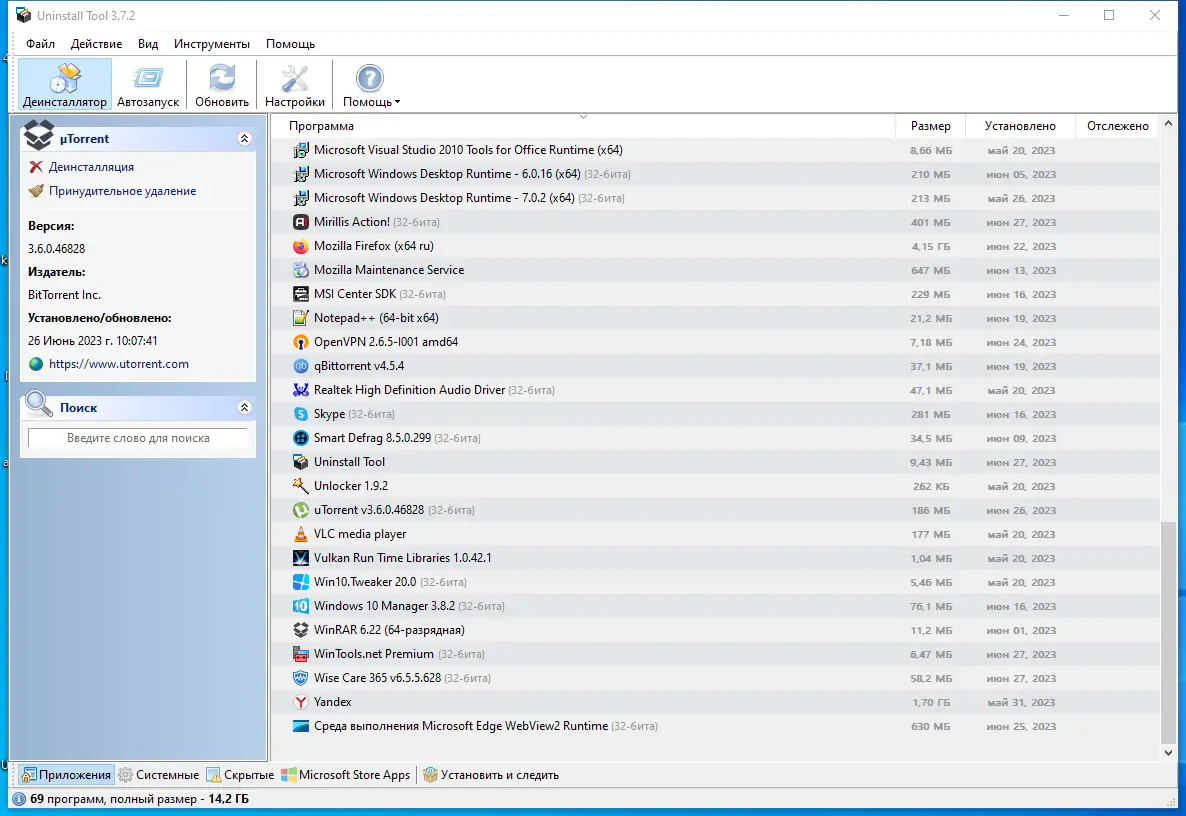
Task: Collapse the uTorrent info panel
Action: point(244,138)
